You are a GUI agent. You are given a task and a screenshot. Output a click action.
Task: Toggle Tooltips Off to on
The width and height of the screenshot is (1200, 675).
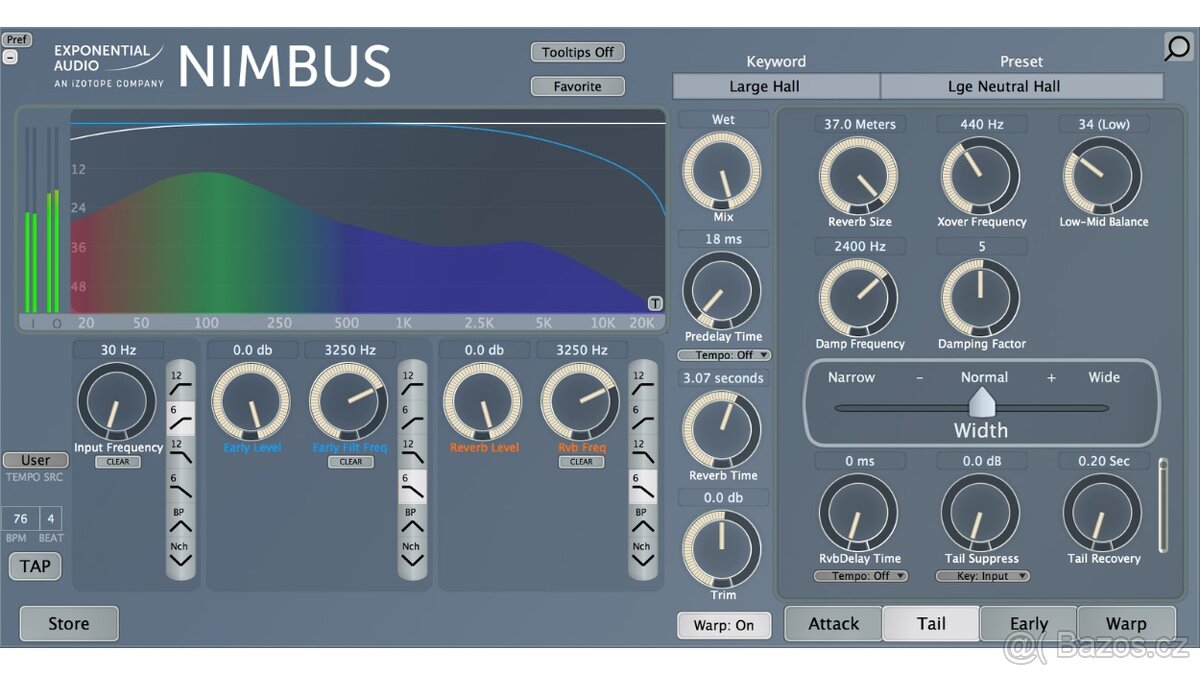[577, 52]
